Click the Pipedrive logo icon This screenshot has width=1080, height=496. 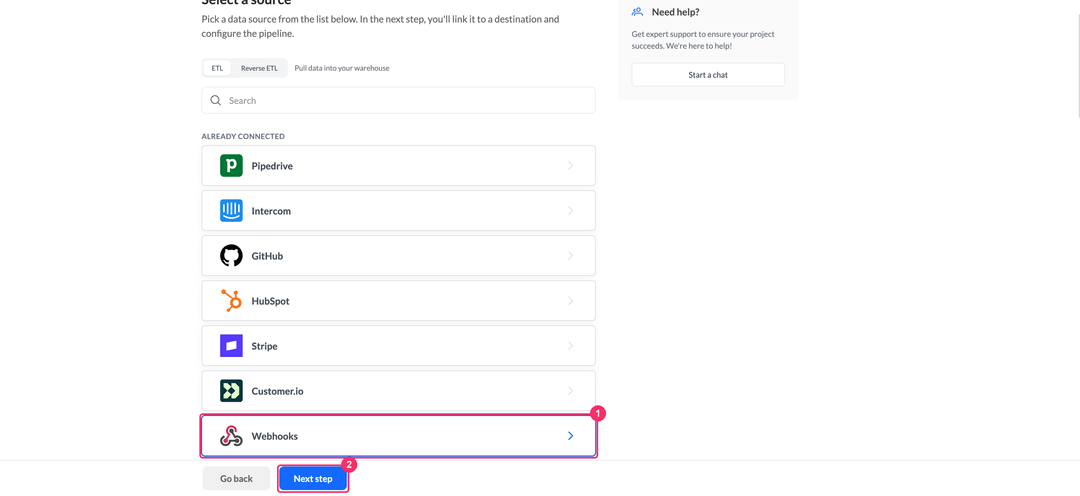(x=231, y=165)
